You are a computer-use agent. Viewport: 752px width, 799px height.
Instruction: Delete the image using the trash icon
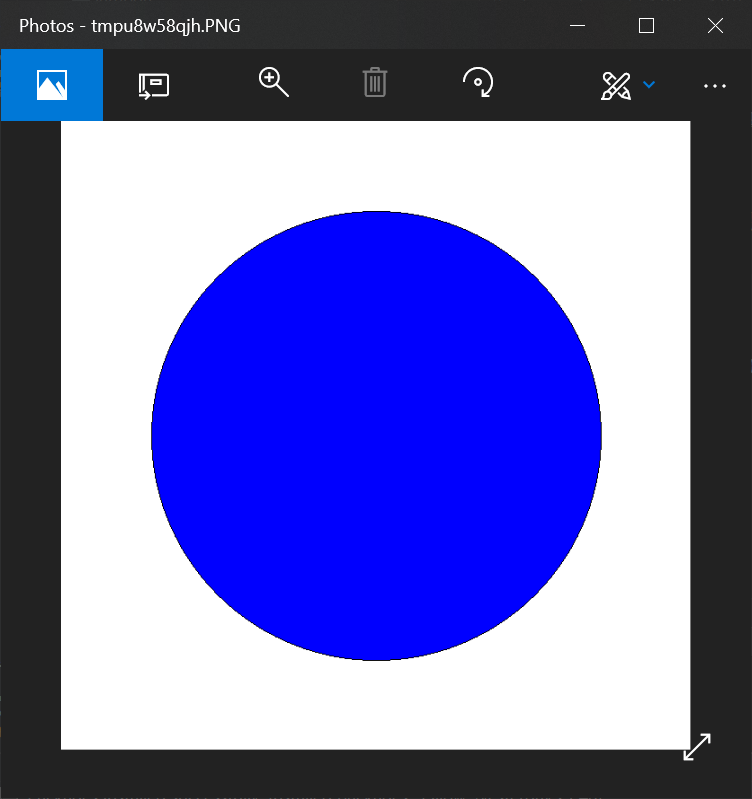click(375, 82)
